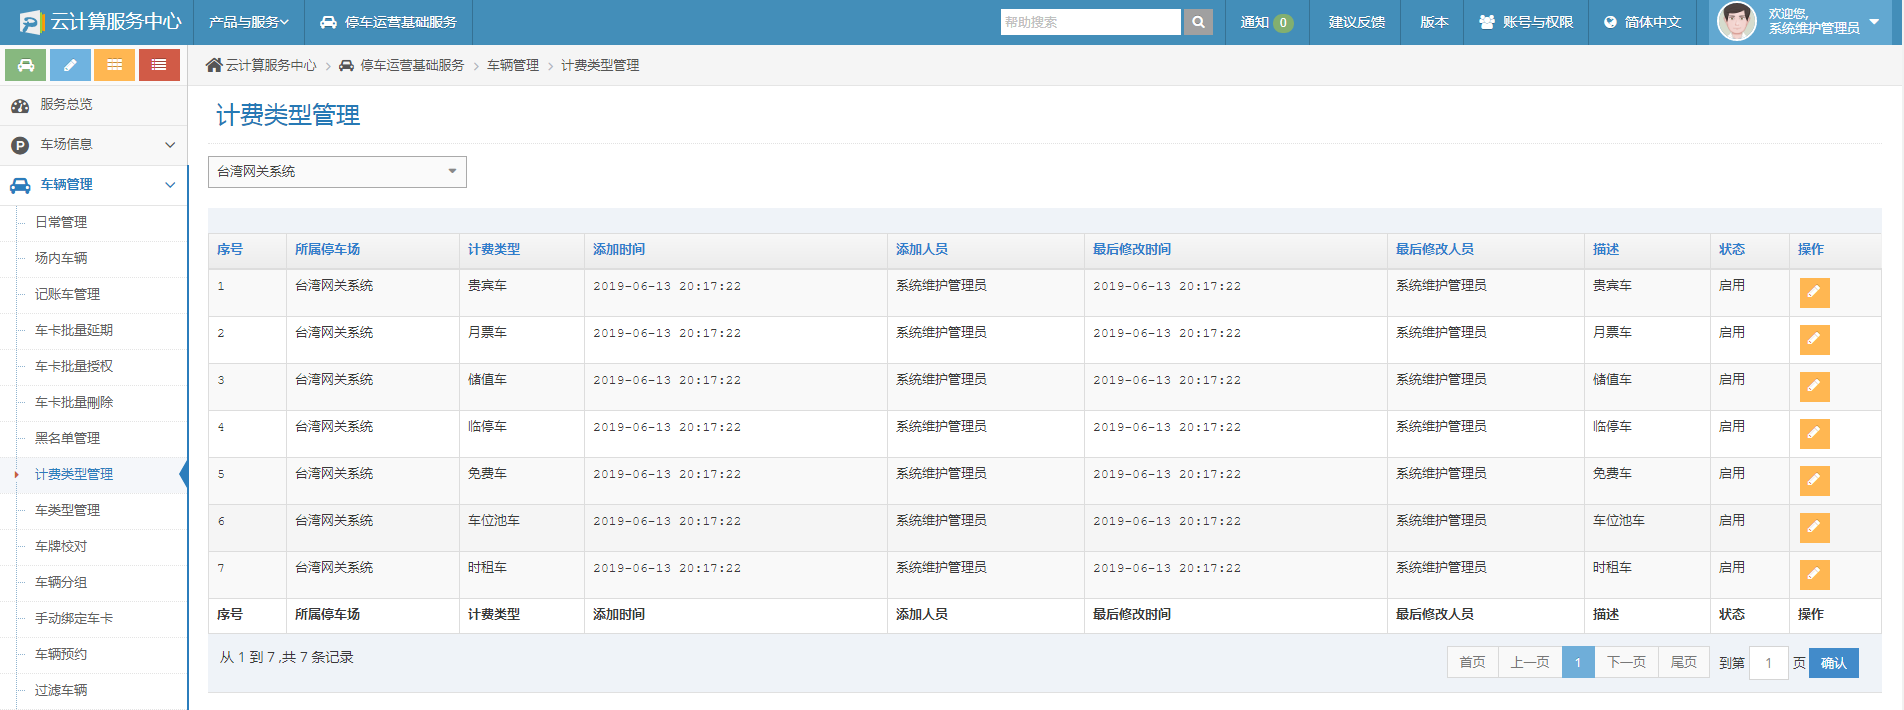Expand the 车场信息 sidebar section

[93, 145]
